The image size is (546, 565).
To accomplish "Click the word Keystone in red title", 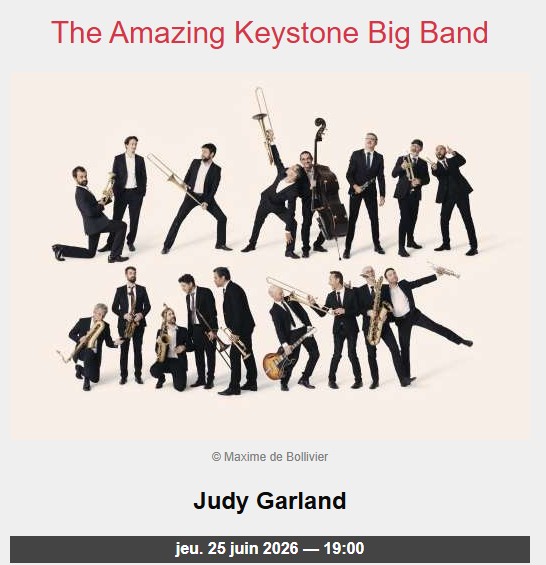I will tap(296, 33).
